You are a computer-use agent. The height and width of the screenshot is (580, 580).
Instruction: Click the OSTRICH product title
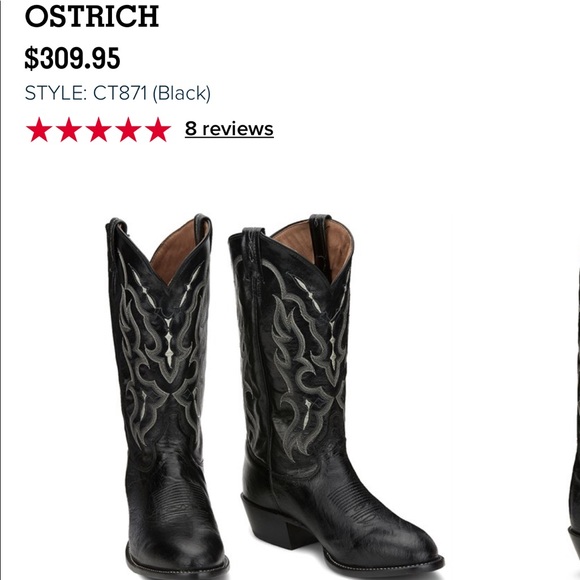pyautogui.click(x=92, y=16)
